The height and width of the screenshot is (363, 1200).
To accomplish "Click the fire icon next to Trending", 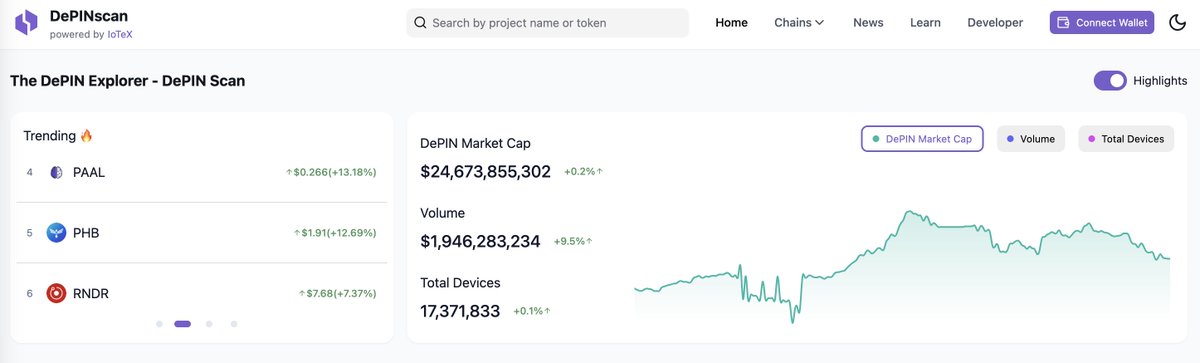I will point(86,136).
